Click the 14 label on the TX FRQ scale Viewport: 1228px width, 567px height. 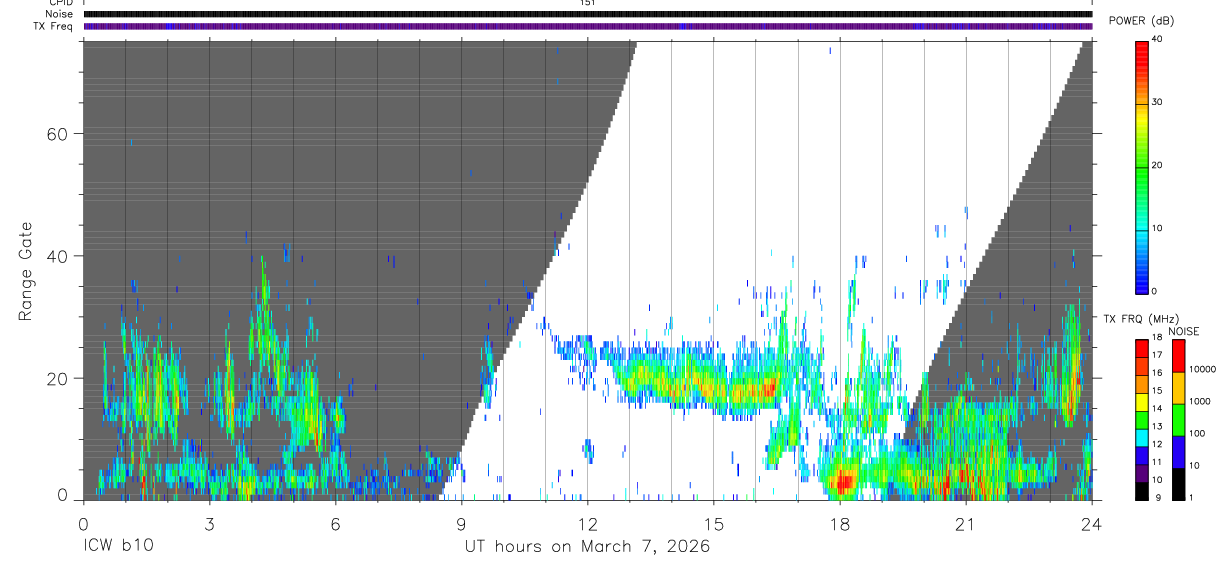pyautogui.click(x=1157, y=409)
